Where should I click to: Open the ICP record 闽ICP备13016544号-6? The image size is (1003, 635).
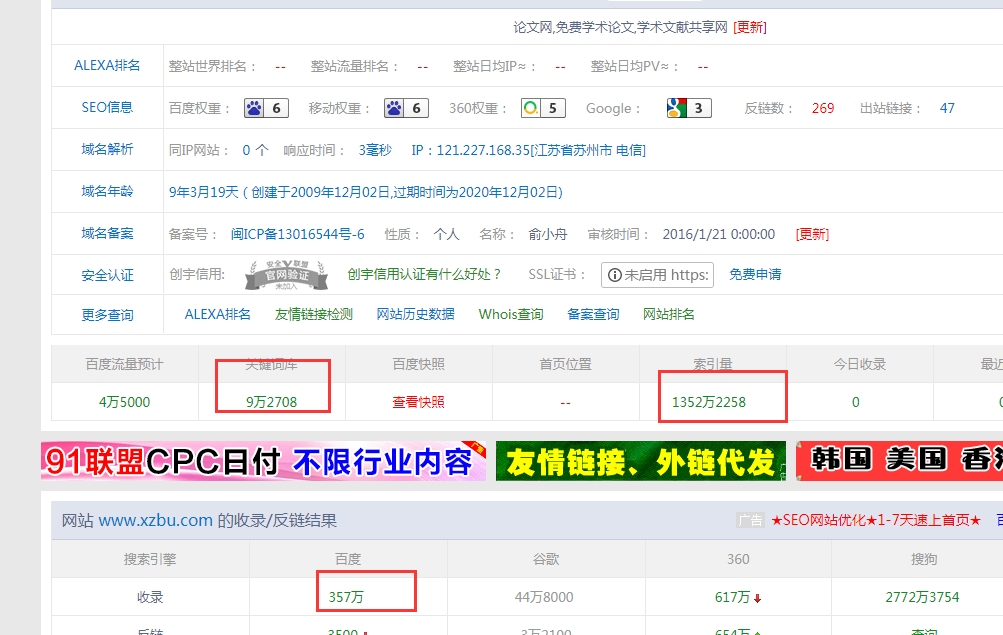coord(297,234)
